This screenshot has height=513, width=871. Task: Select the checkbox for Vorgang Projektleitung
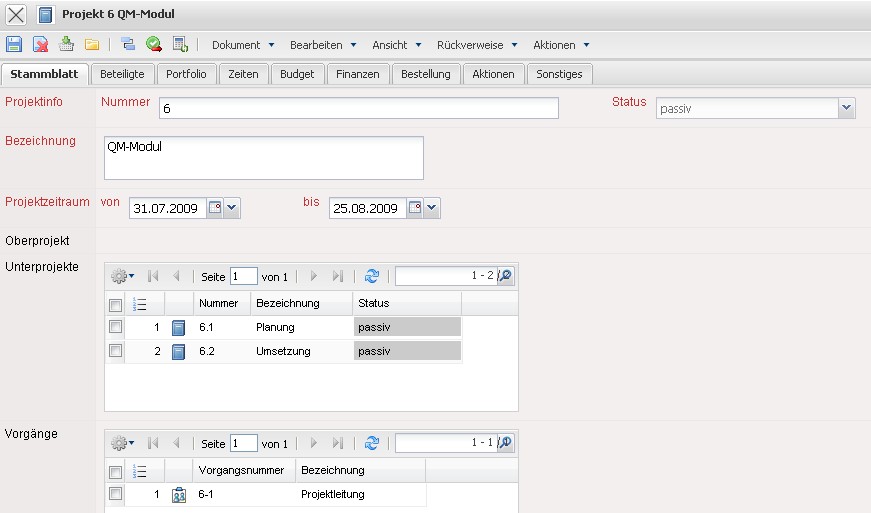116,494
